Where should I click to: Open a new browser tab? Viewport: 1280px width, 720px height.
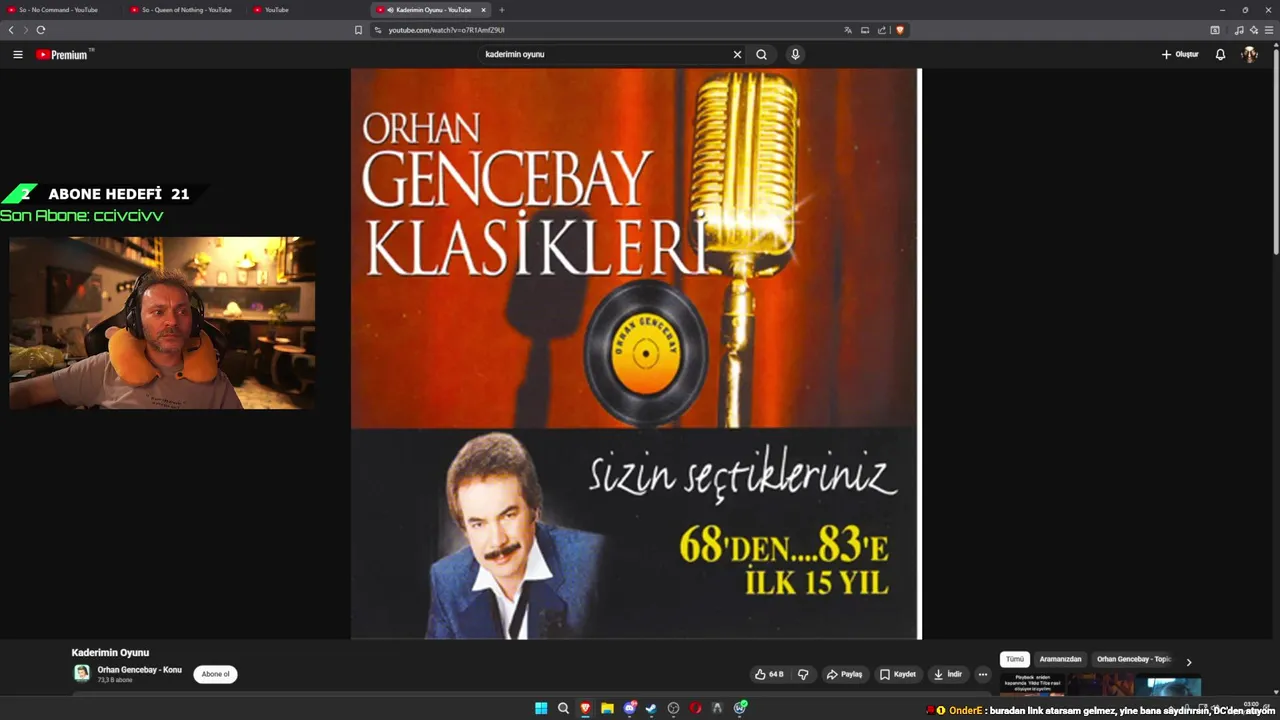coord(502,10)
